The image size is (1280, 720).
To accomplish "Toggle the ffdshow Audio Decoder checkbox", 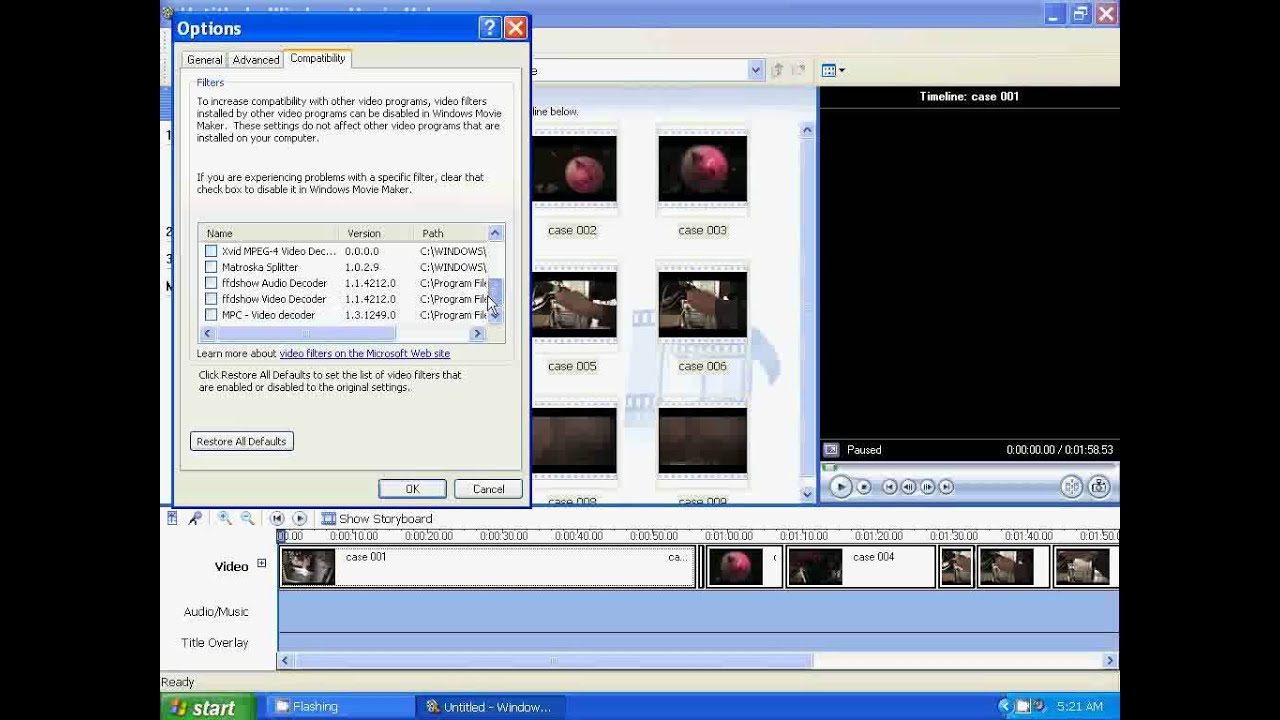I will [x=211, y=283].
